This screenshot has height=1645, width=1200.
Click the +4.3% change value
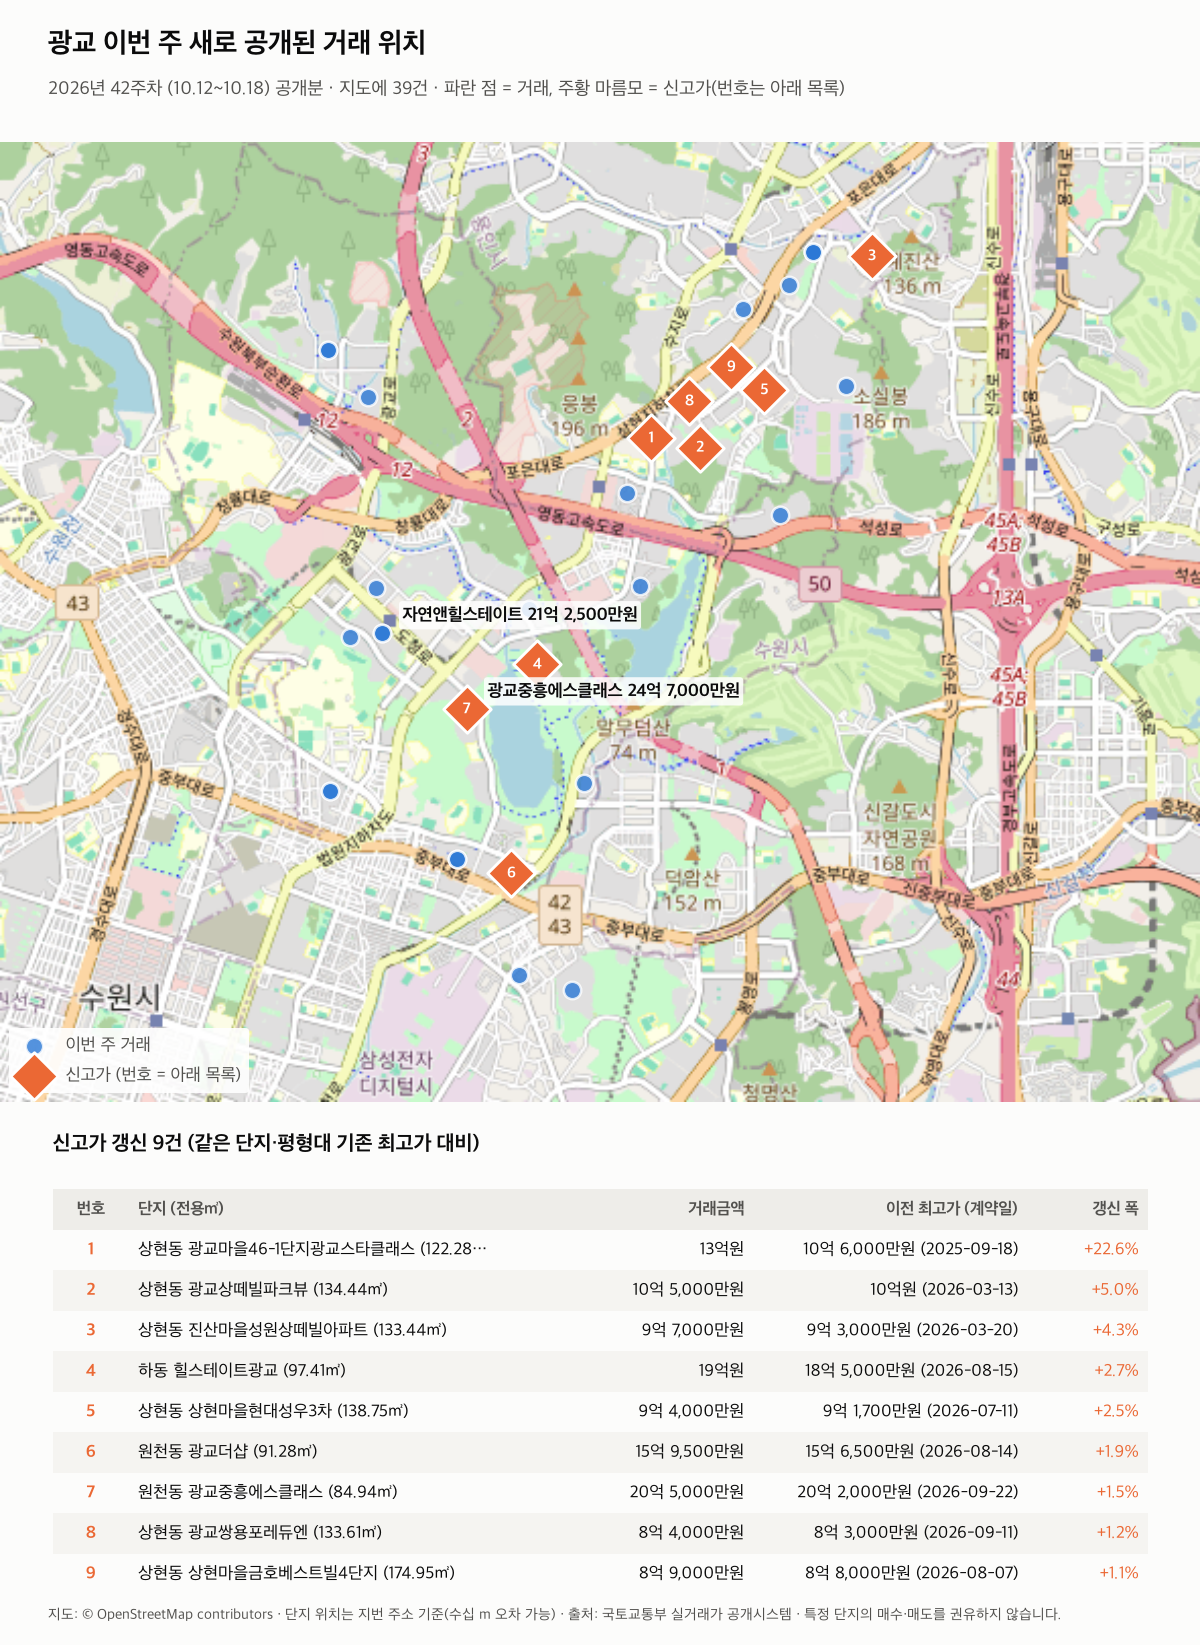coord(1116,1330)
